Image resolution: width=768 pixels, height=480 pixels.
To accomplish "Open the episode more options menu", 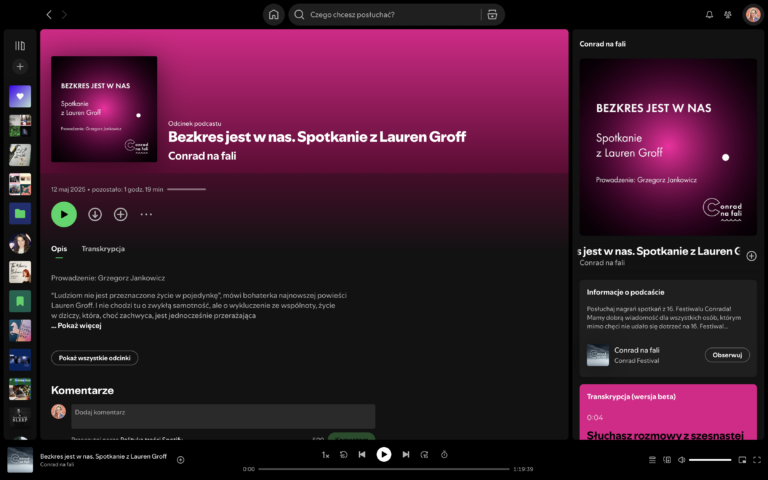I will (147, 214).
